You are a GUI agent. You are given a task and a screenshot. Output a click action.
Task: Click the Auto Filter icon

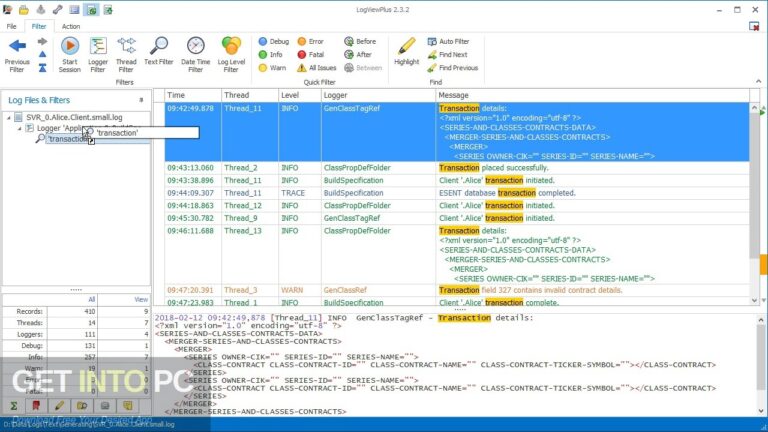432,42
